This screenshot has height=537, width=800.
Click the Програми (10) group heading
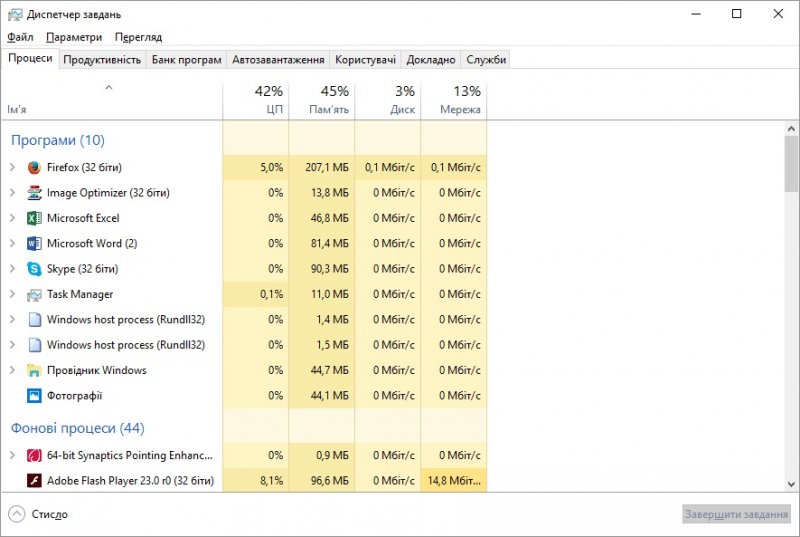pos(58,140)
